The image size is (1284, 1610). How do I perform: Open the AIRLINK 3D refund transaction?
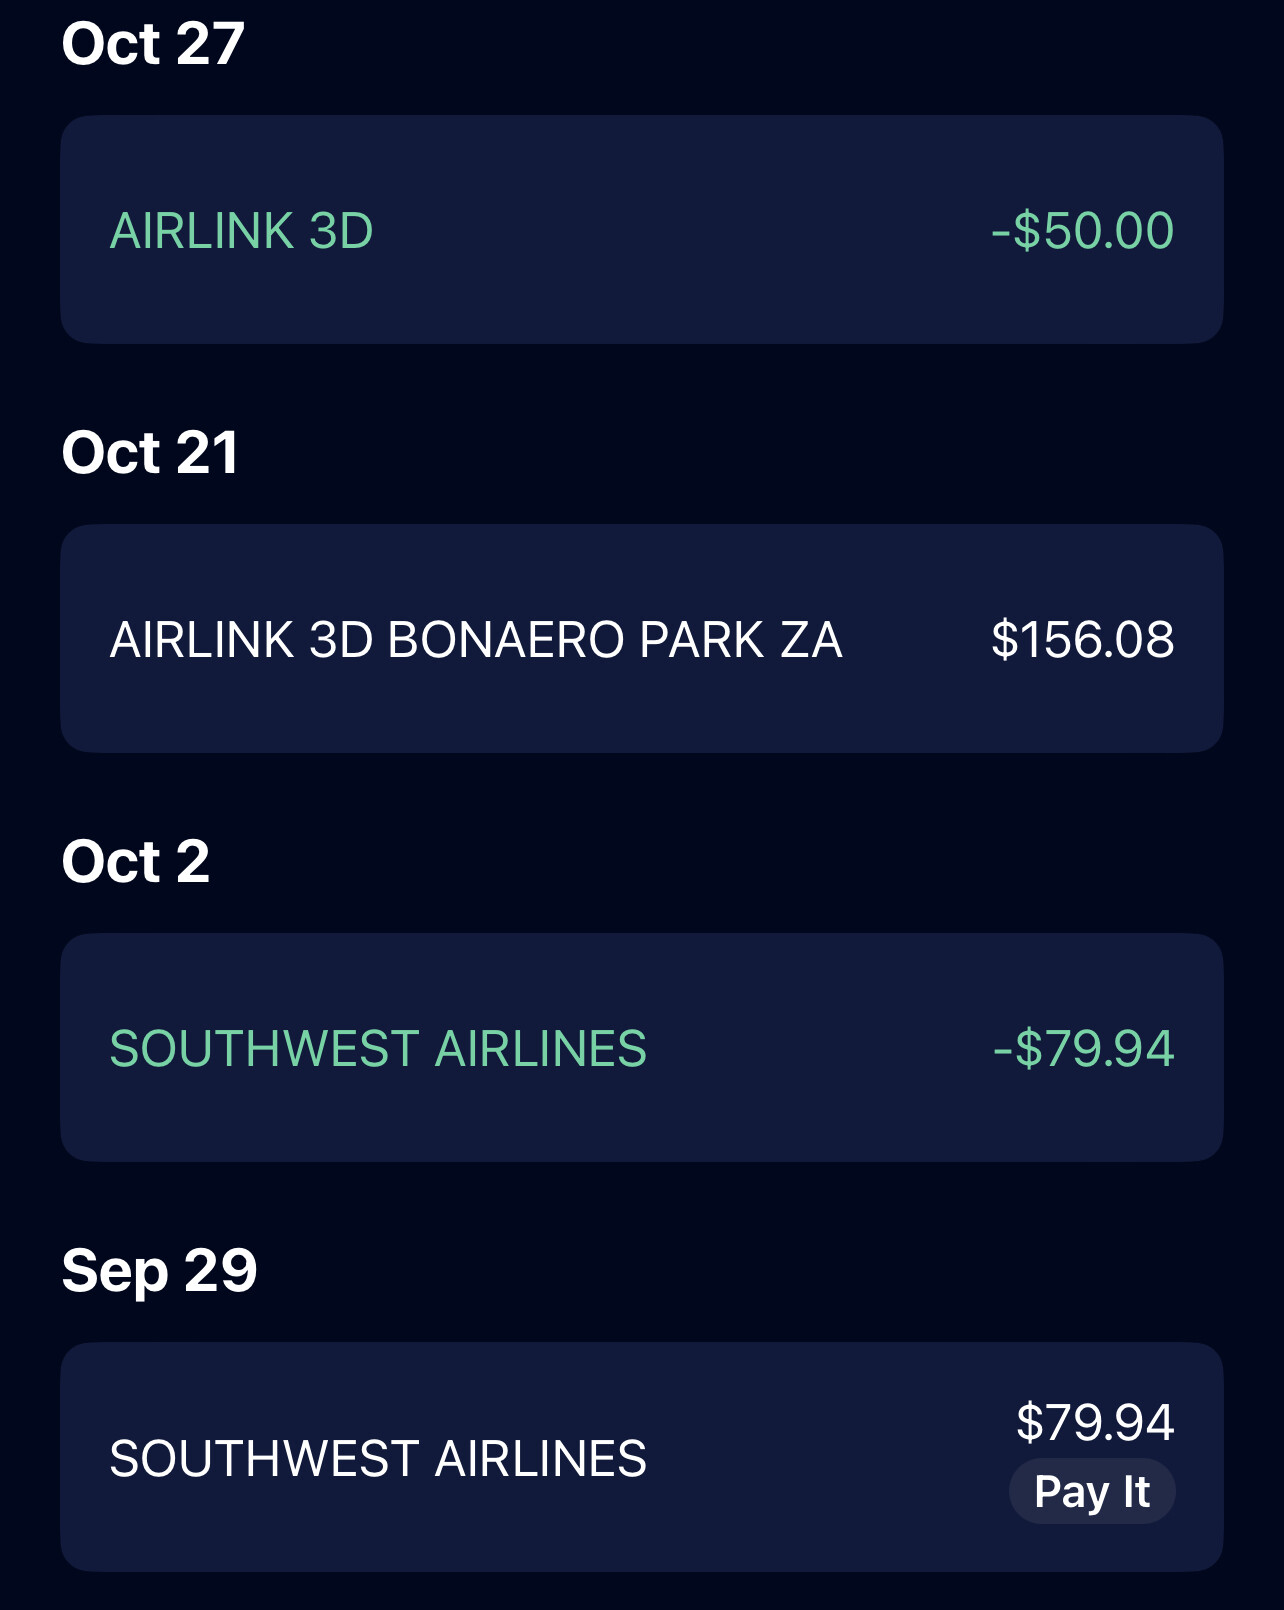pyautogui.click(x=640, y=230)
